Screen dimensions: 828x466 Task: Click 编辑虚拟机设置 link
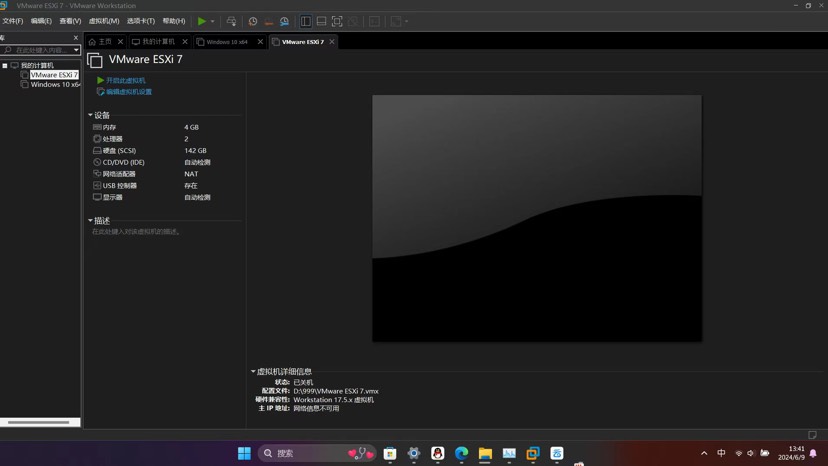pyautogui.click(x=129, y=92)
